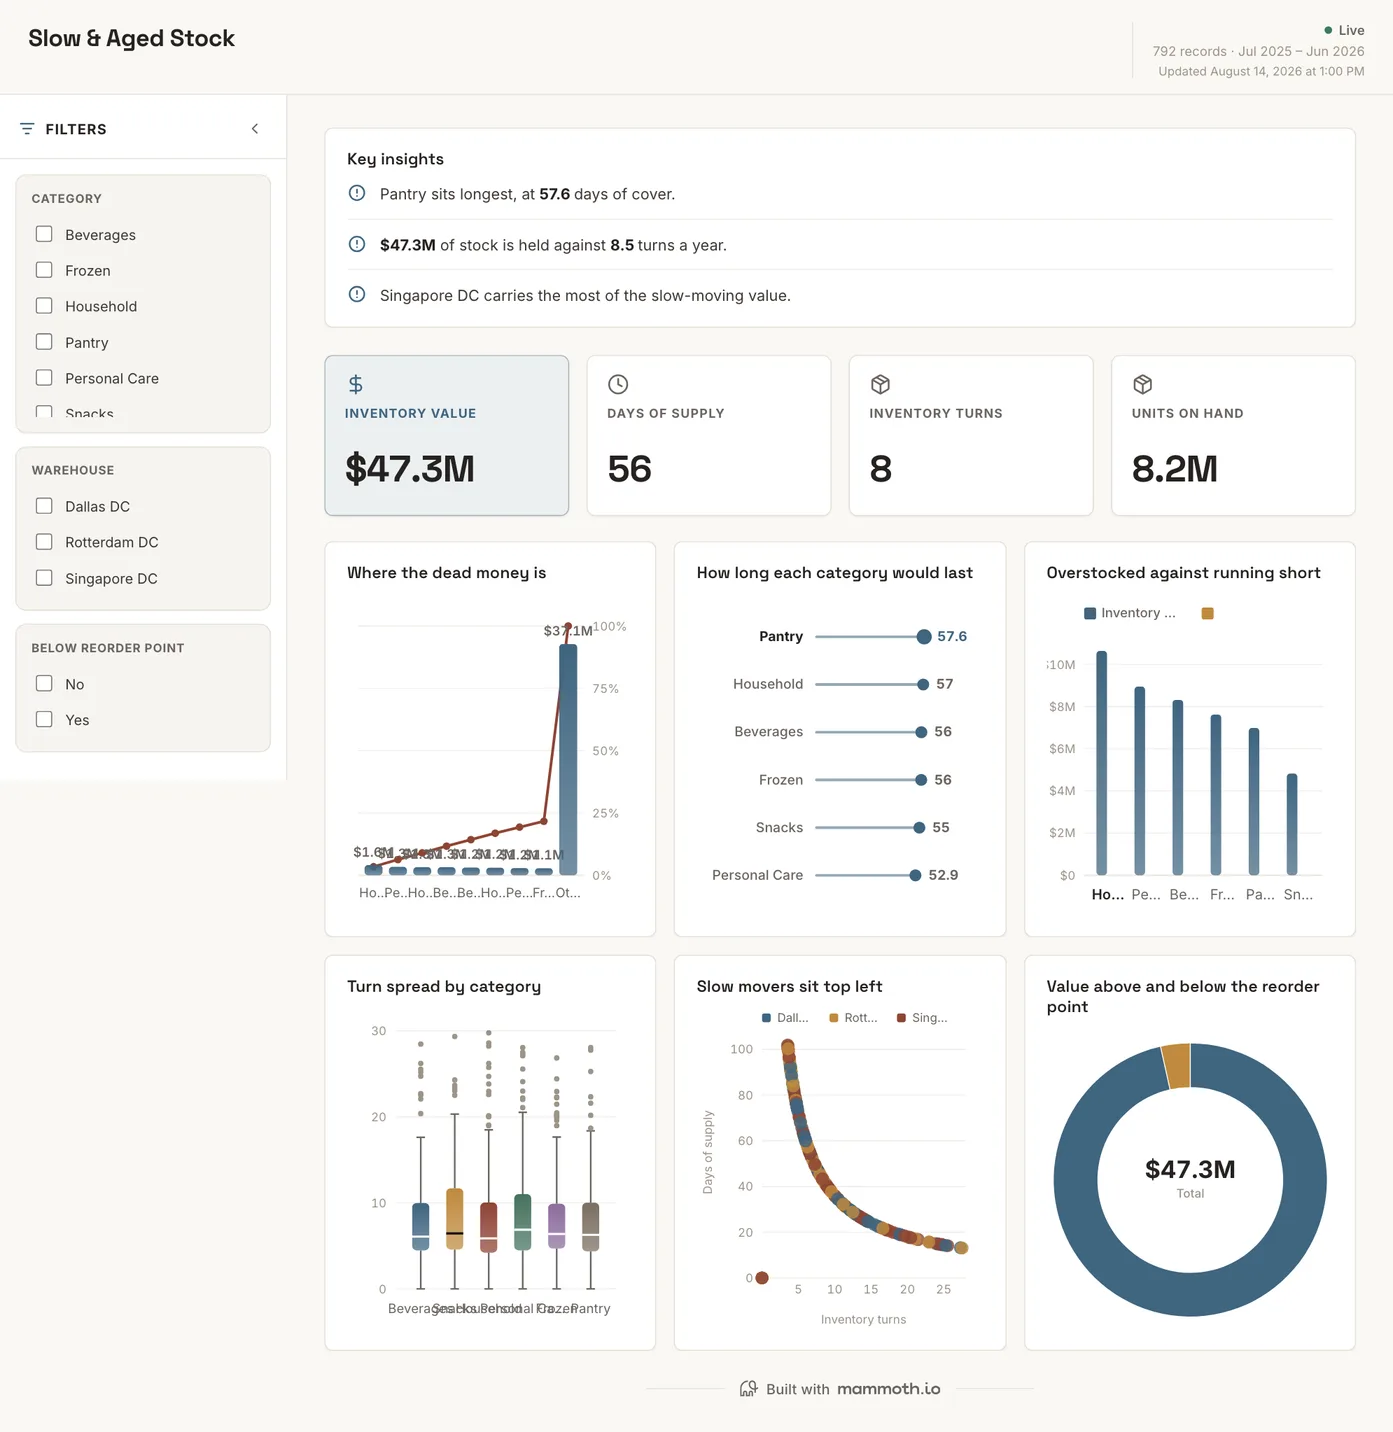This screenshot has height=1432, width=1393.
Task: Click the filters funnel icon
Action: pyautogui.click(x=27, y=129)
